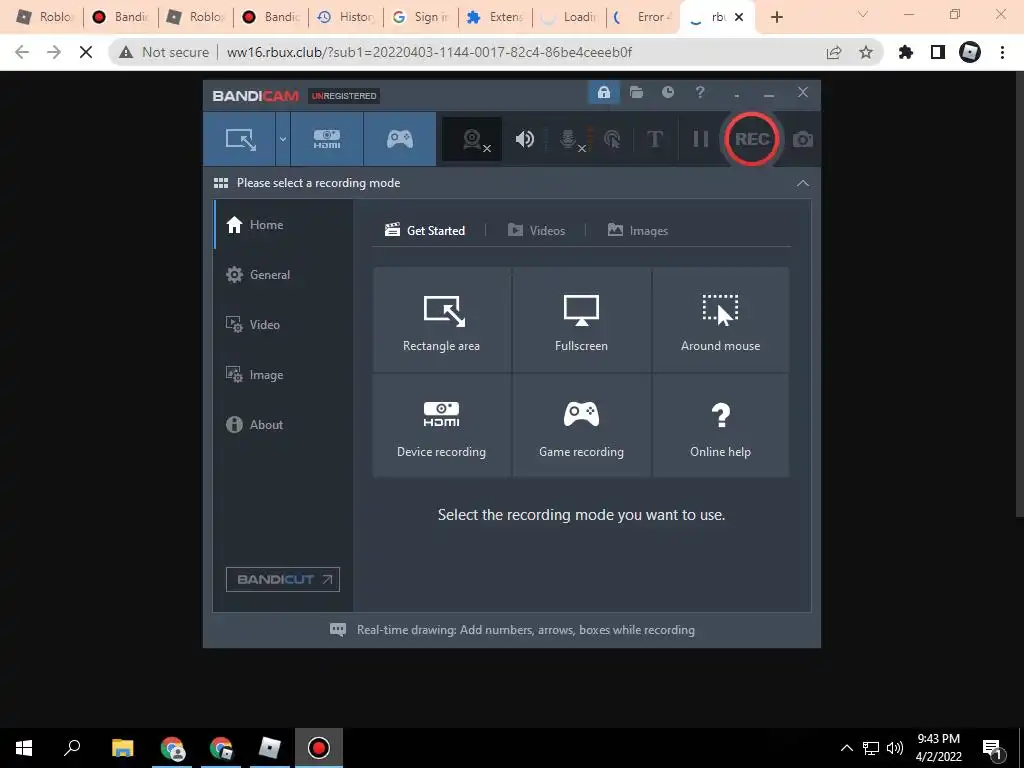Open the scheduled recording clock icon
This screenshot has height=768, width=1024.
pyautogui.click(x=667, y=93)
